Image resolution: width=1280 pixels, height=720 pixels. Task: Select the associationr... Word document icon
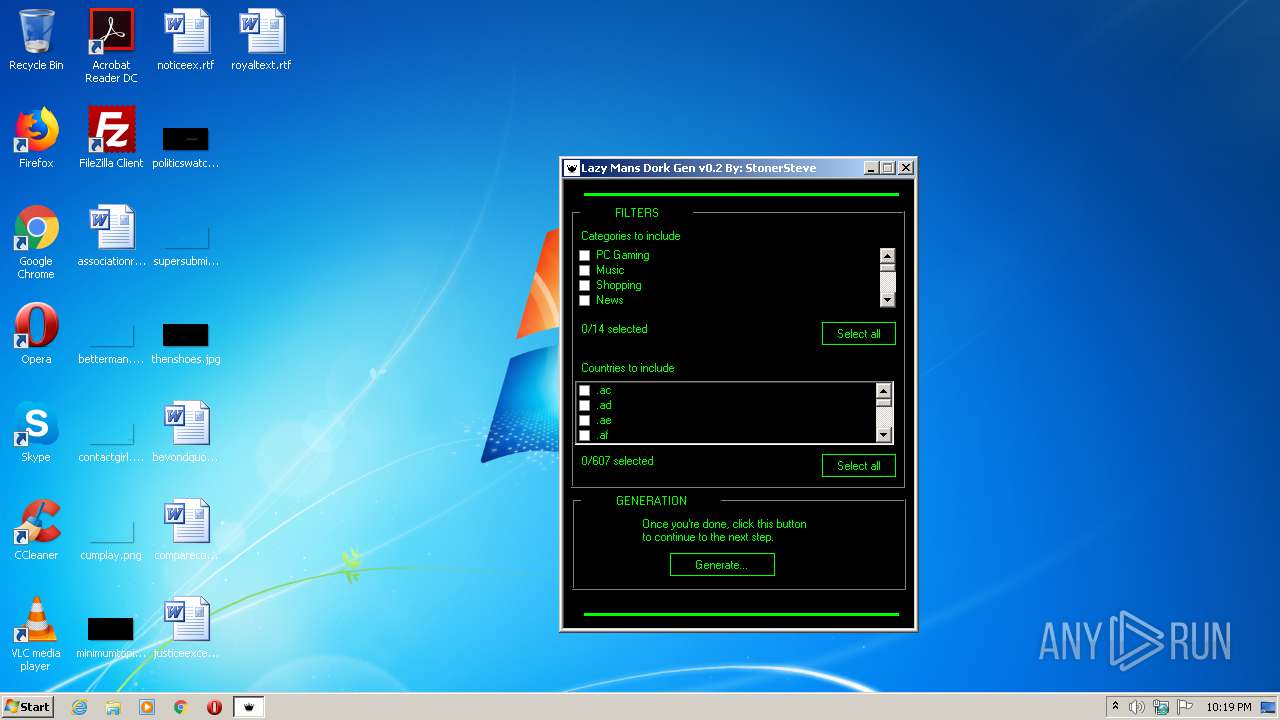click(111, 236)
